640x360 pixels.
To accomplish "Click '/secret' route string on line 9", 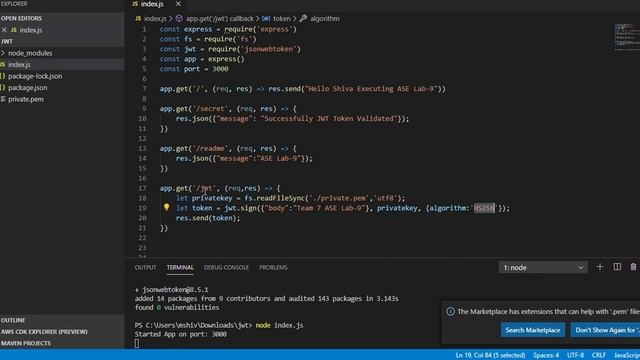I will (210, 109).
